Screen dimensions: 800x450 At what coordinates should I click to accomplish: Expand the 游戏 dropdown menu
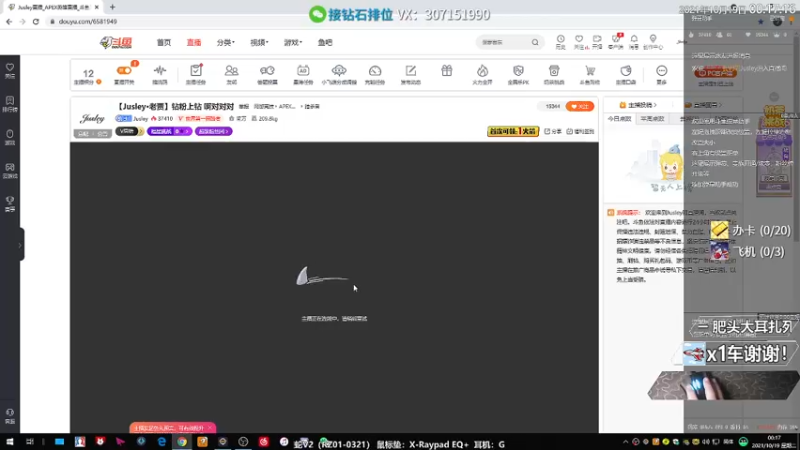pos(293,42)
